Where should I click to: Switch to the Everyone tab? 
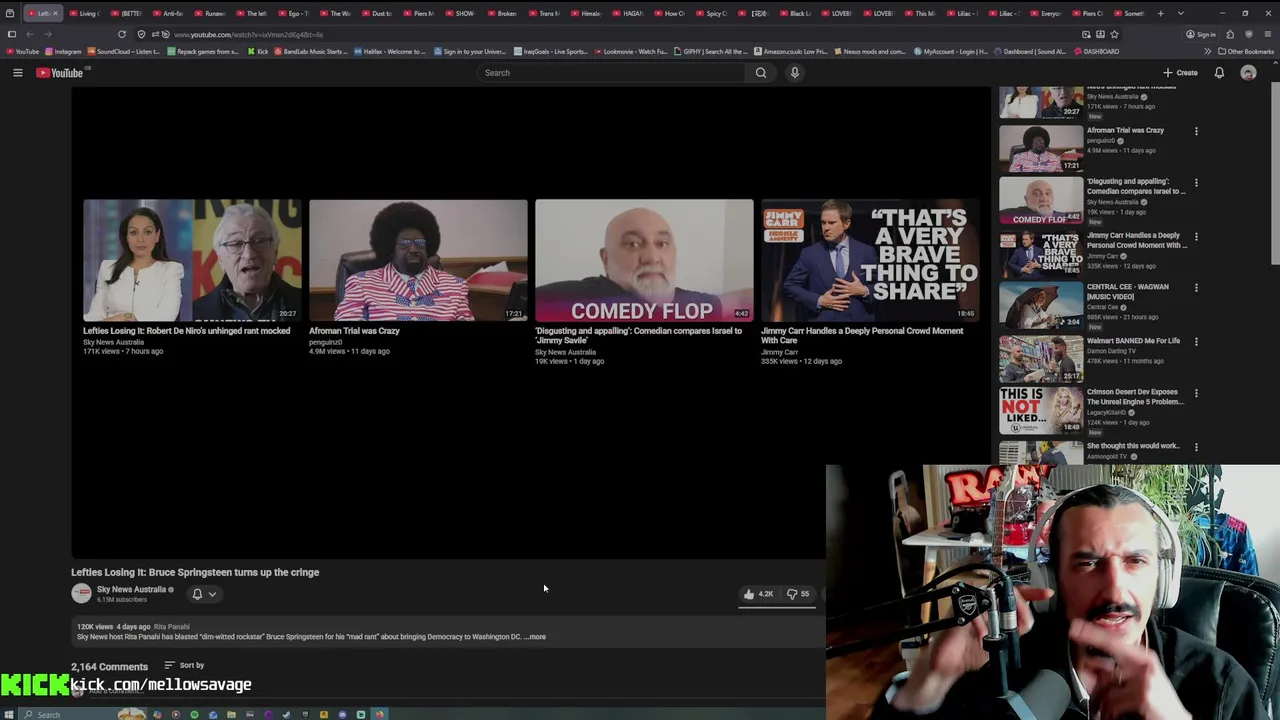(1045, 13)
